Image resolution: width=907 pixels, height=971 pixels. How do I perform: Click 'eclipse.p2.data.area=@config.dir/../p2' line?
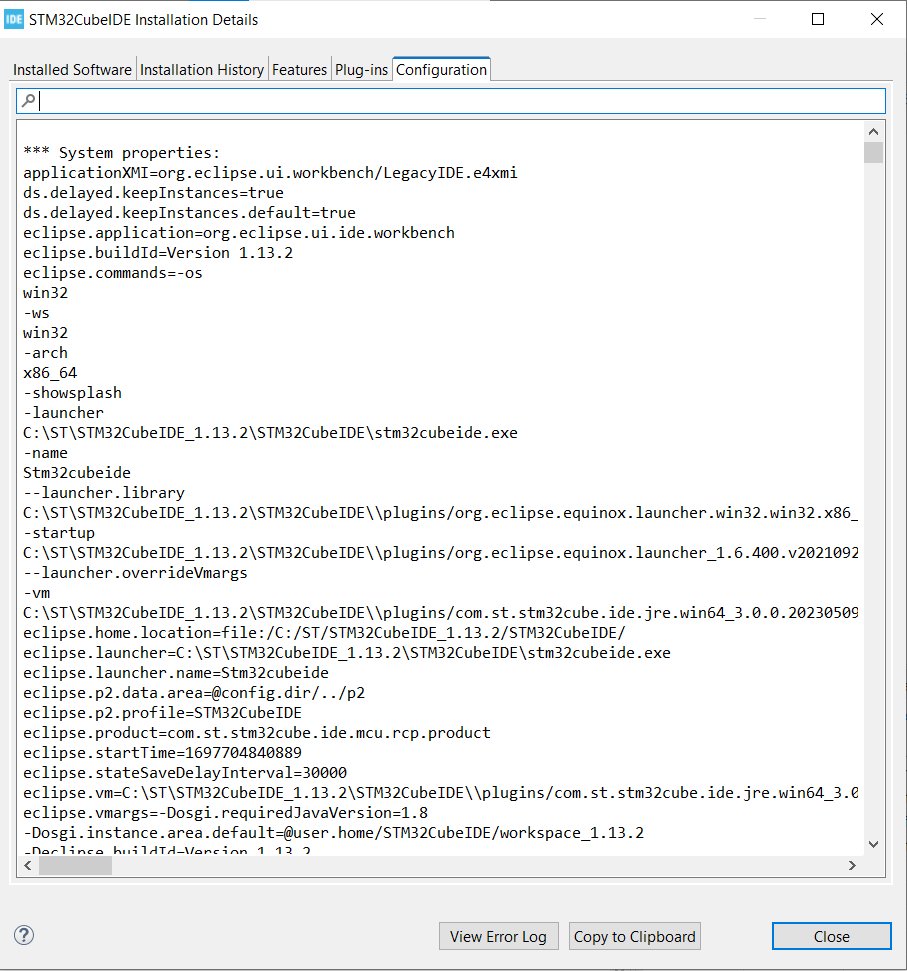pyautogui.click(x=194, y=692)
